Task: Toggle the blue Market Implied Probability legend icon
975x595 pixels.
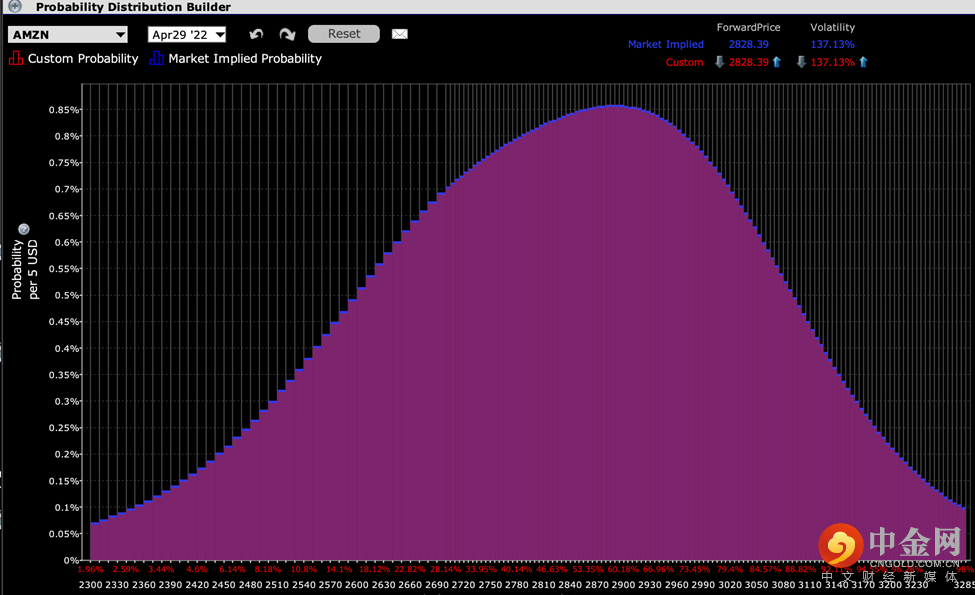Action: (156, 59)
